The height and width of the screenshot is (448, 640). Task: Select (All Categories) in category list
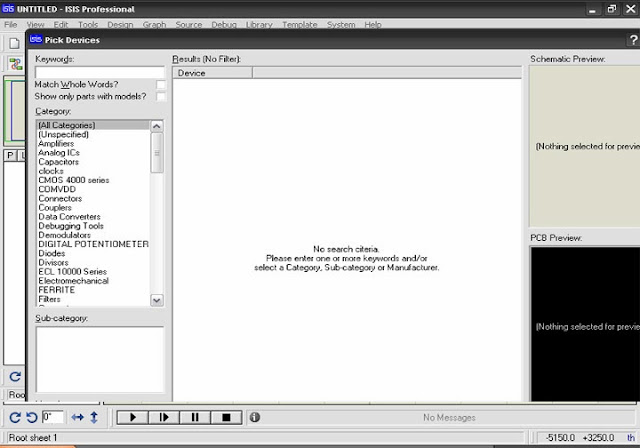(93, 125)
